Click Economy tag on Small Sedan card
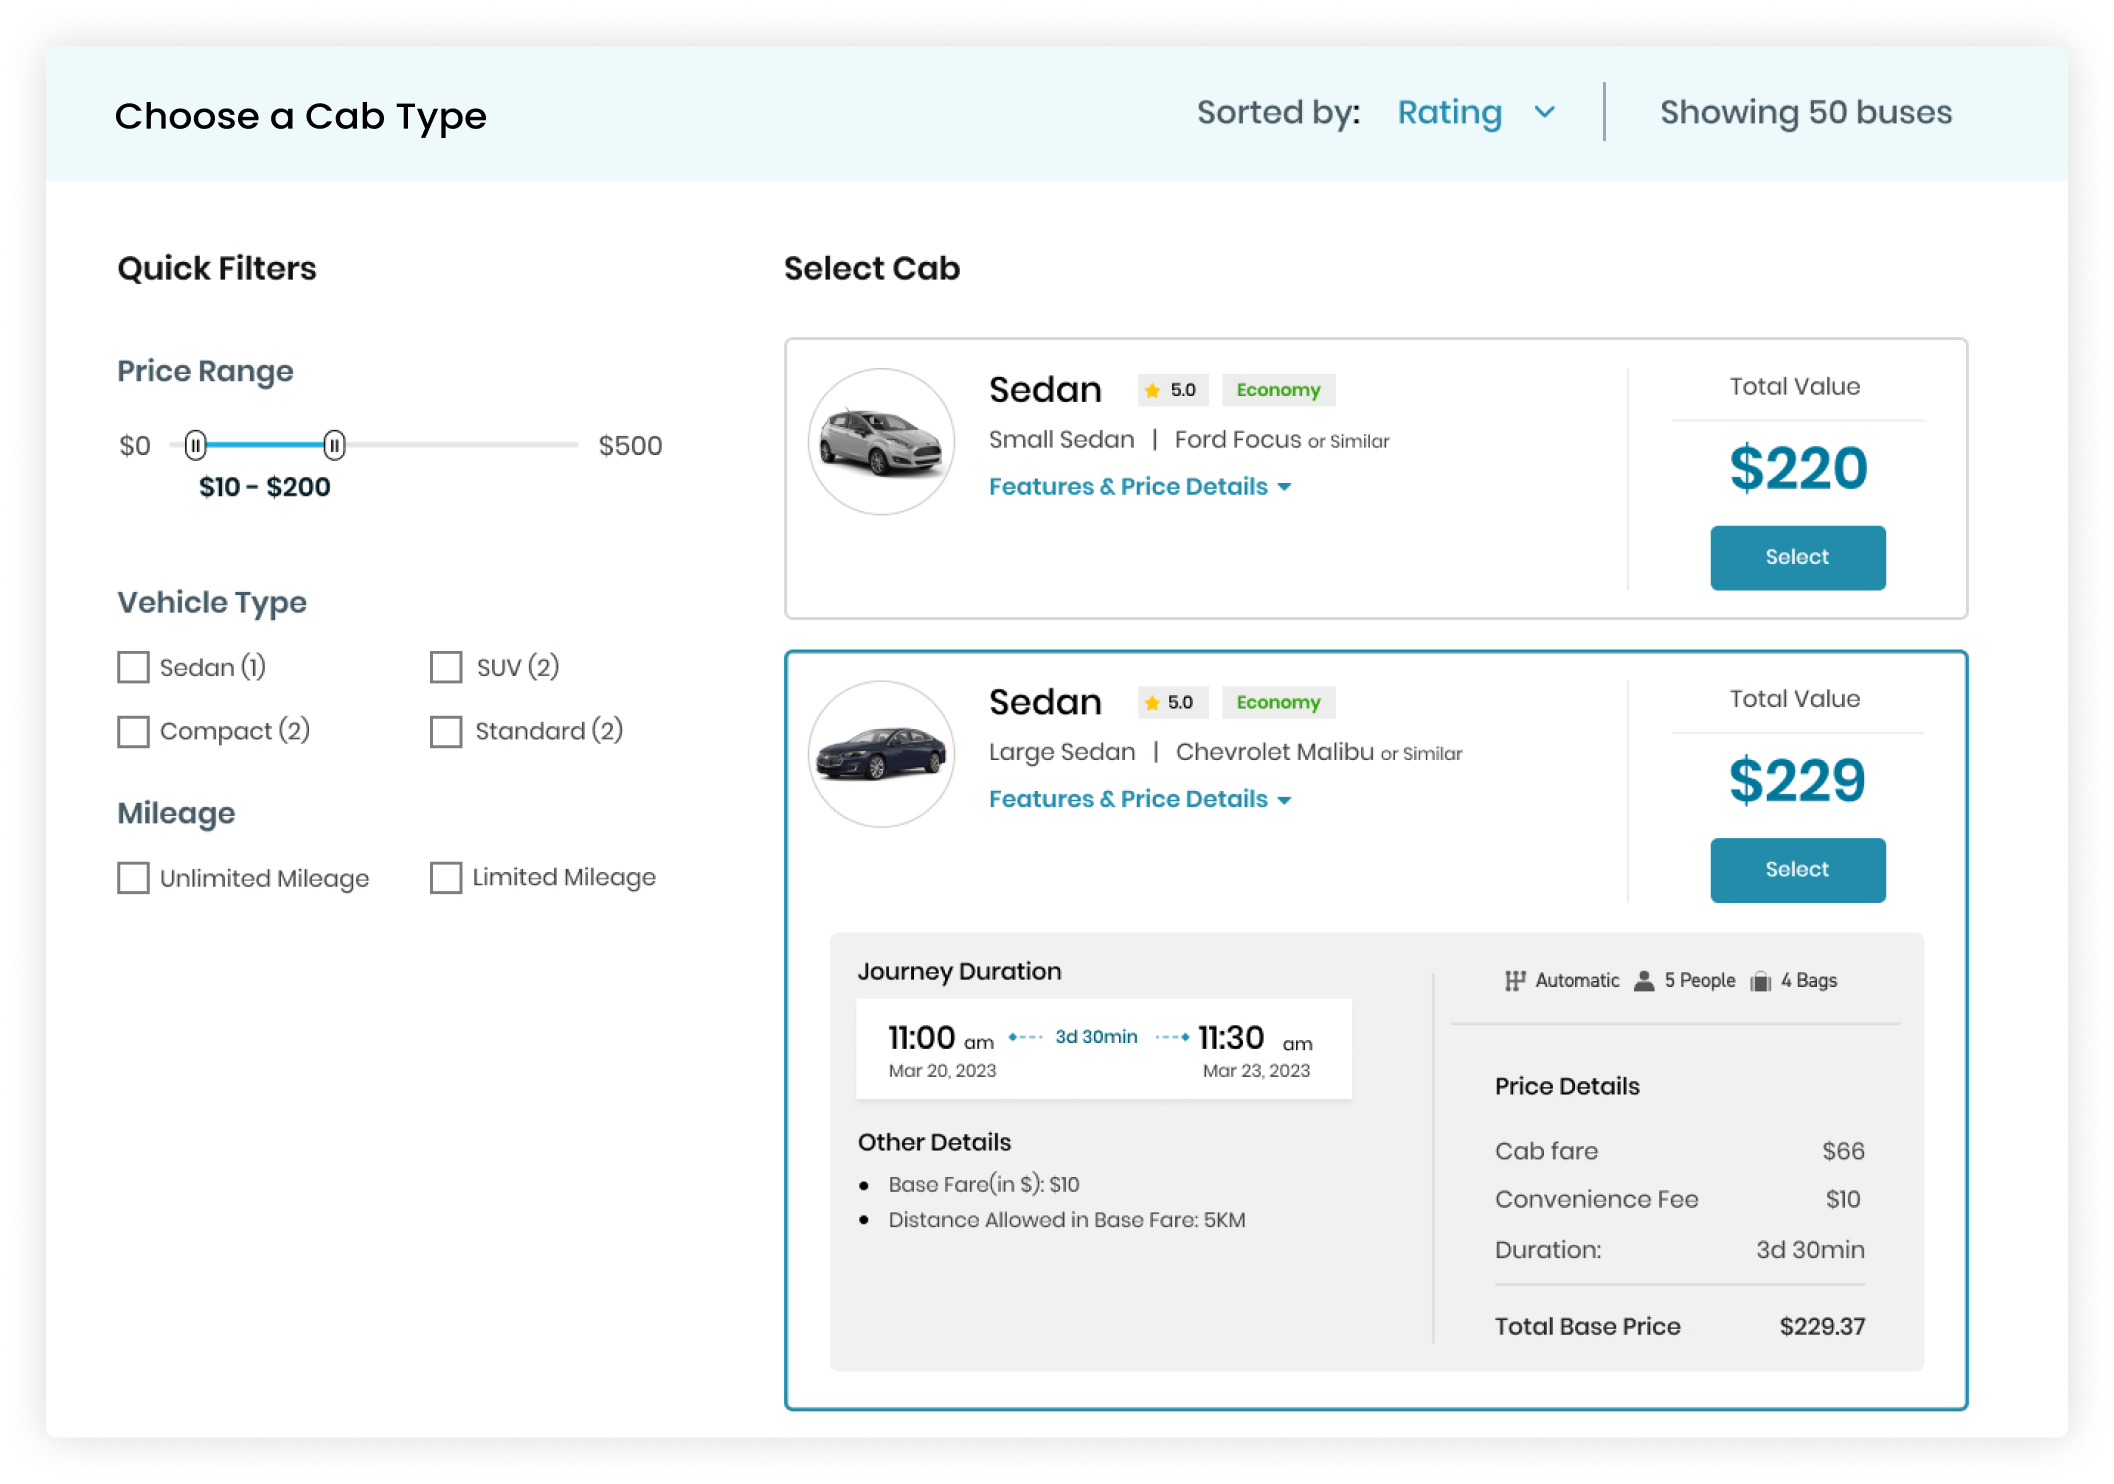This screenshot has width=2114, height=1484. click(x=1278, y=390)
